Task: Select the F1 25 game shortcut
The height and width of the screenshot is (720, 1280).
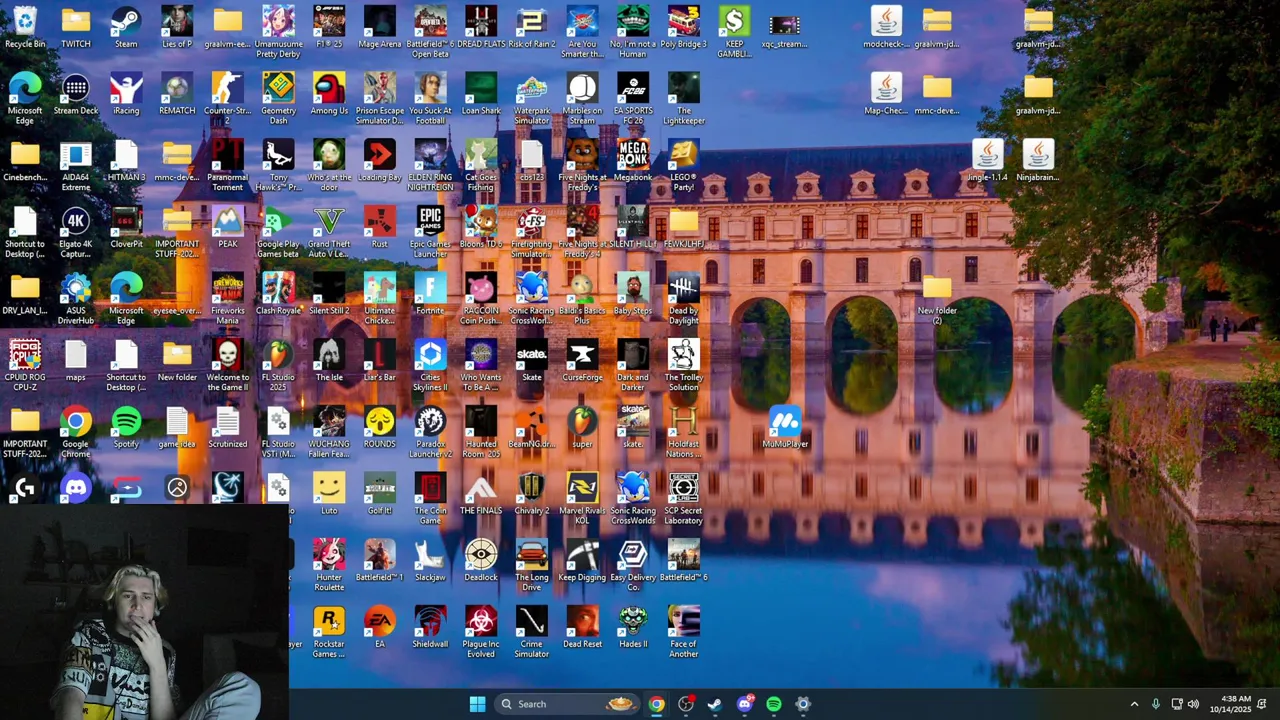Action: pos(329,27)
